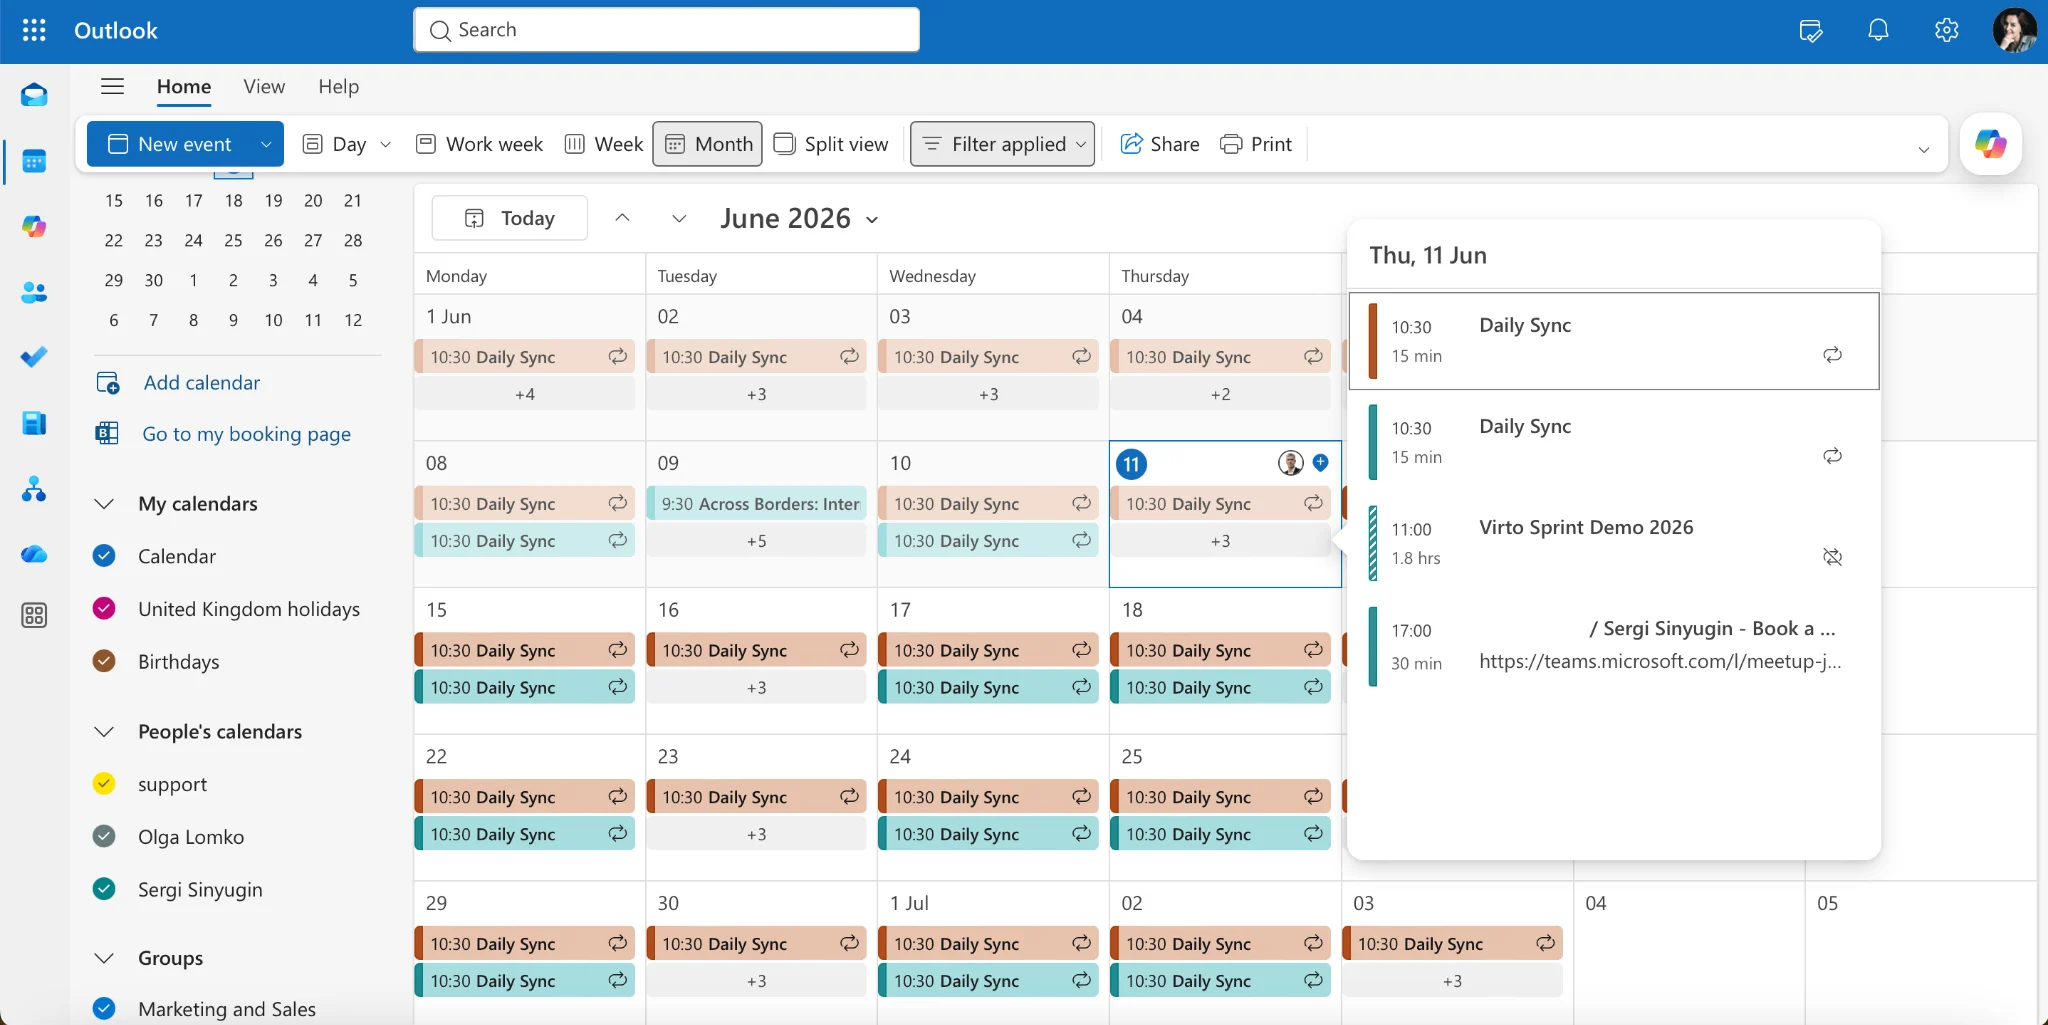2048x1025 pixels.
Task: Print the calendar
Action: coord(1256,144)
